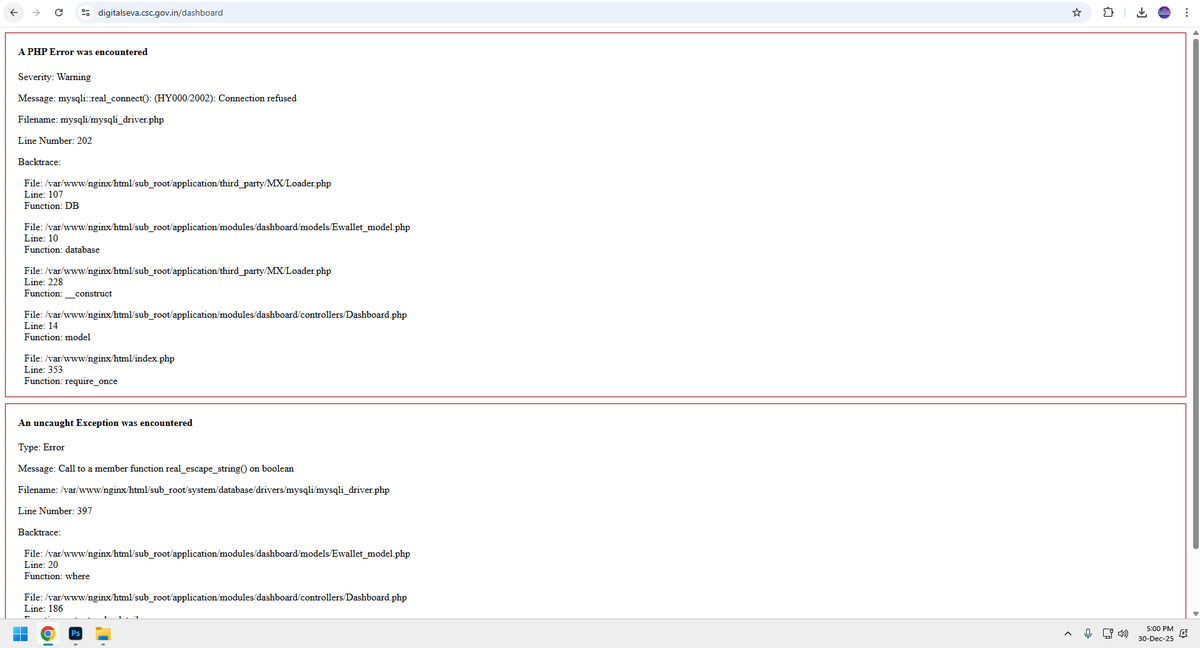The image size is (1200, 648).
Task: Show Chrome downloads
Action: [1141, 13]
